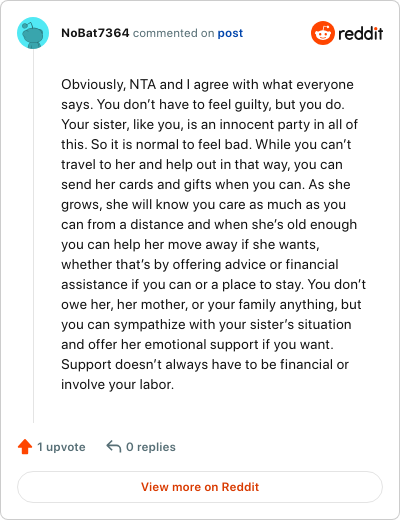400x520 pixels.
Task: Click the reply arrow icon
Action: pyautogui.click(x=114, y=446)
